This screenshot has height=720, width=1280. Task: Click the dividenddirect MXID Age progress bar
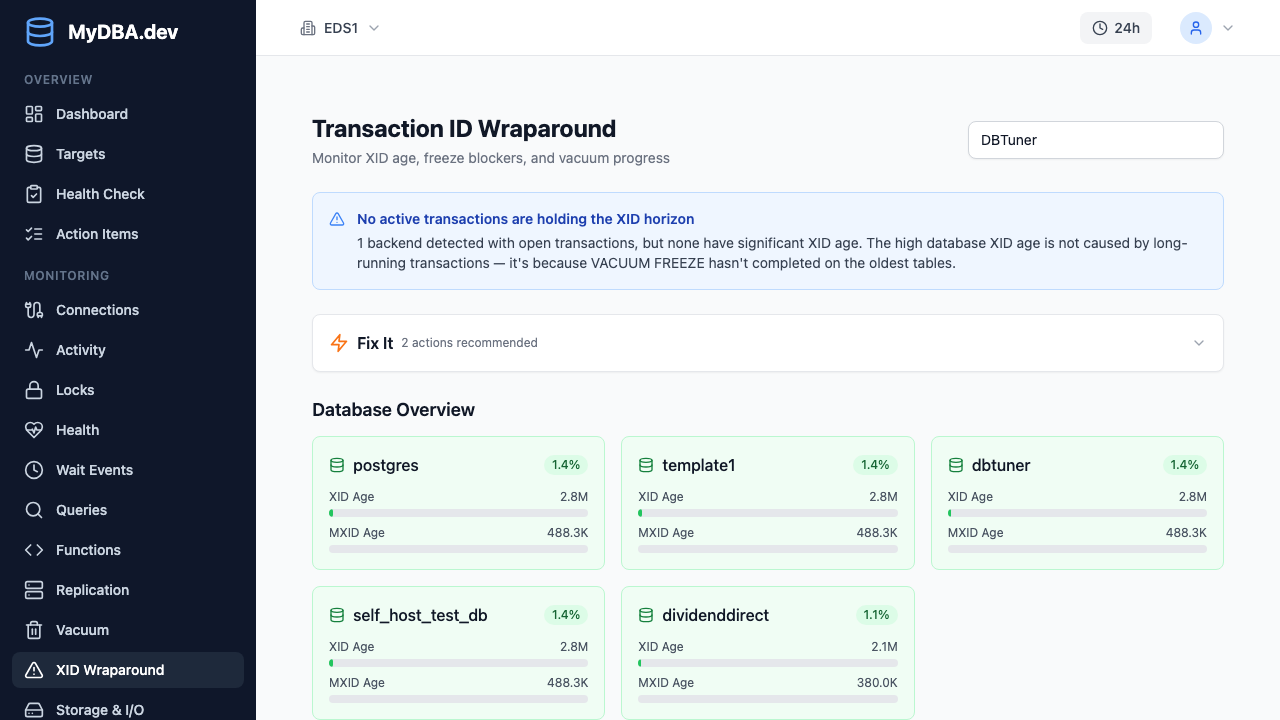tap(768, 699)
